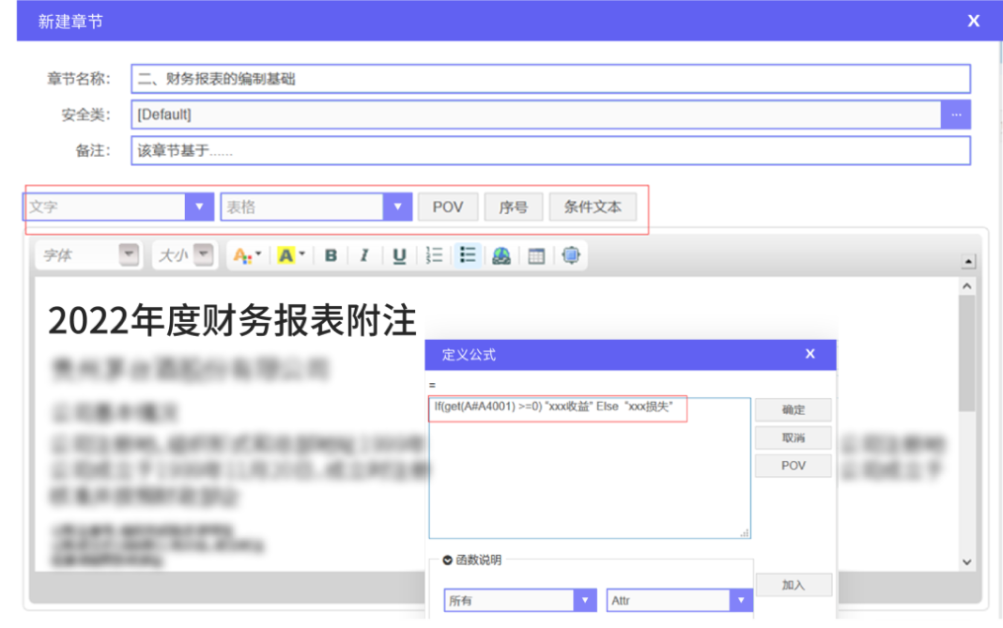Apply underline formatting to text
Viewport: 1003px width, 628px height.
(399, 256)
